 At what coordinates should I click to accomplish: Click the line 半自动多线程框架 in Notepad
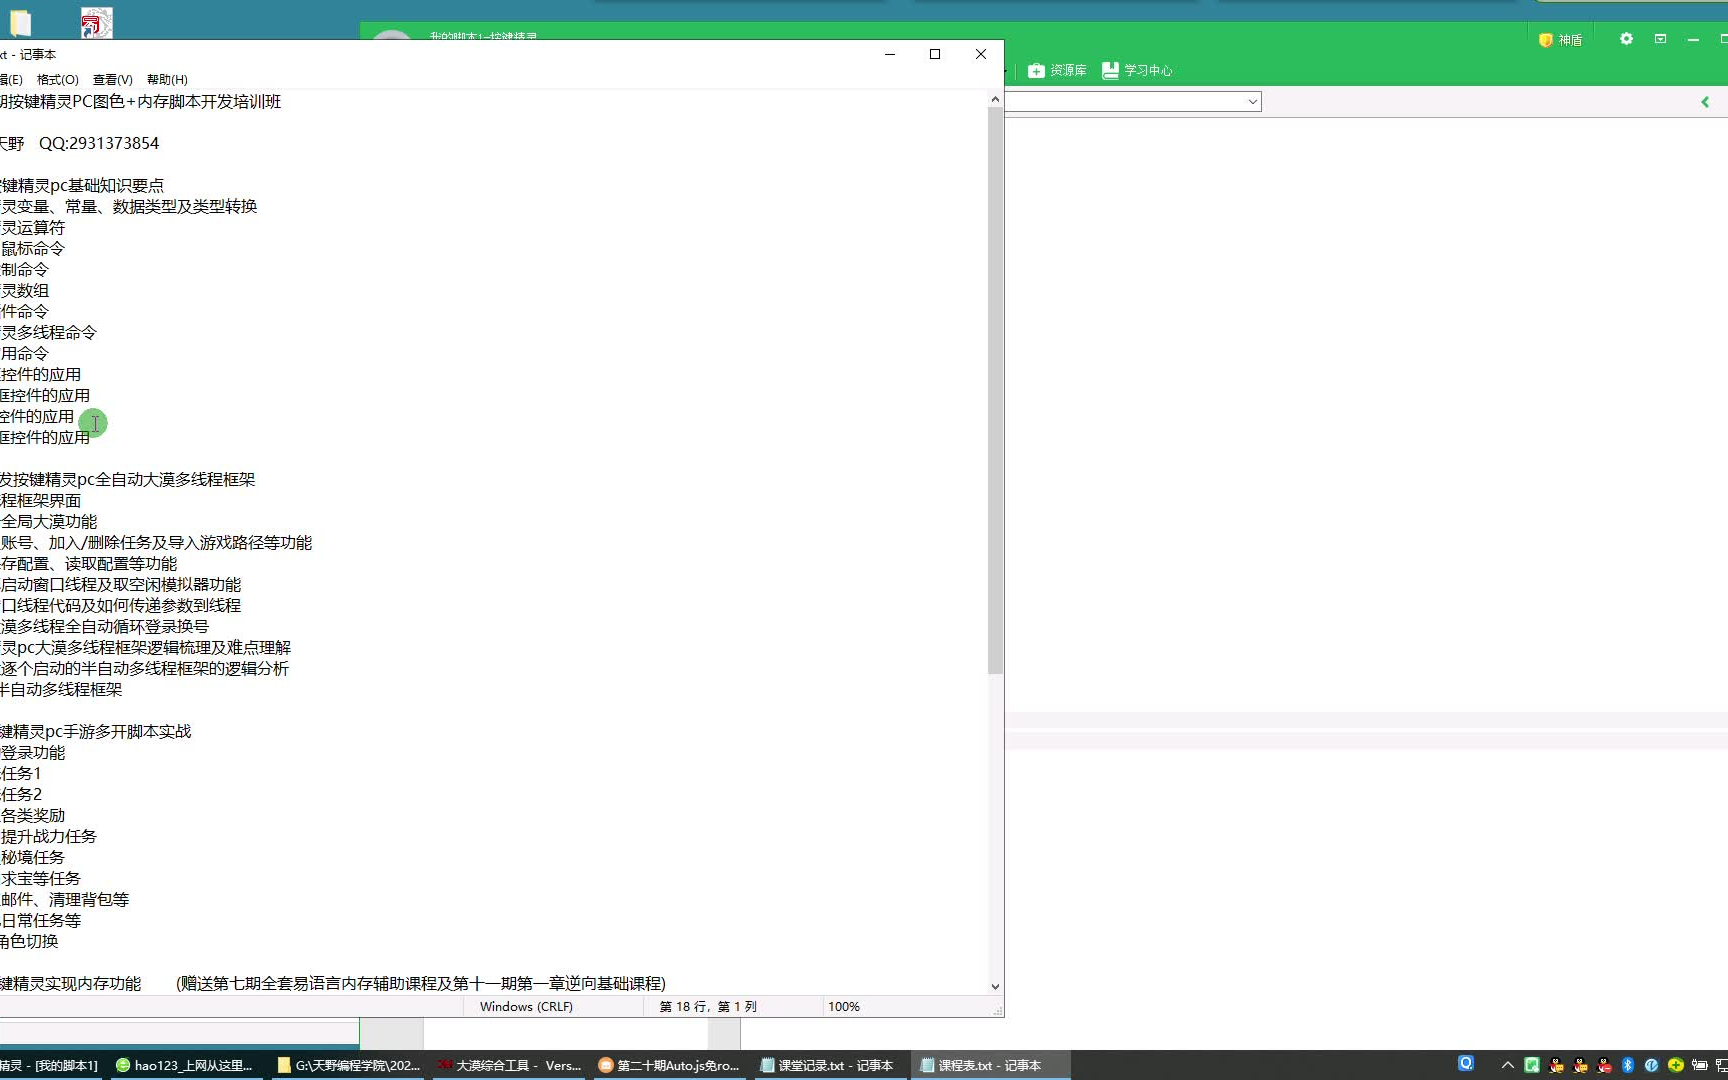pyautogui.click(x=61, y=689)
